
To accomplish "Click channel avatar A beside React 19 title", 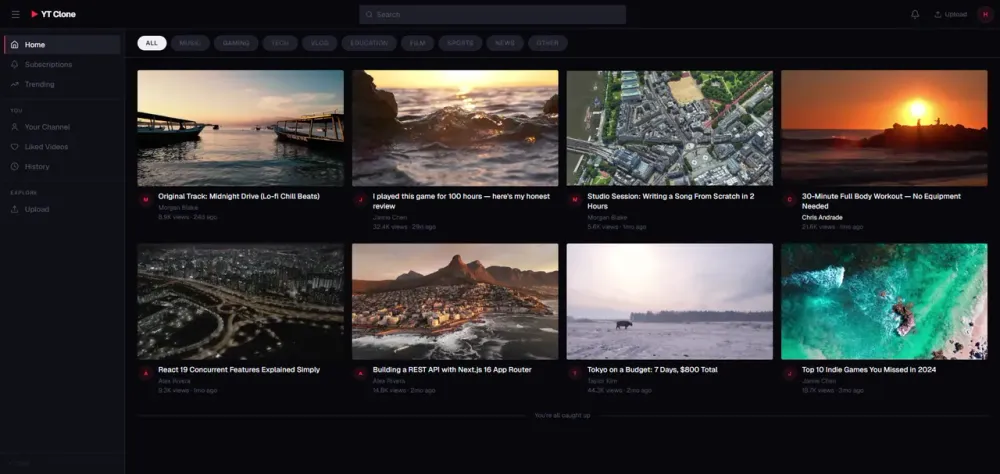I will click(145, 373).
